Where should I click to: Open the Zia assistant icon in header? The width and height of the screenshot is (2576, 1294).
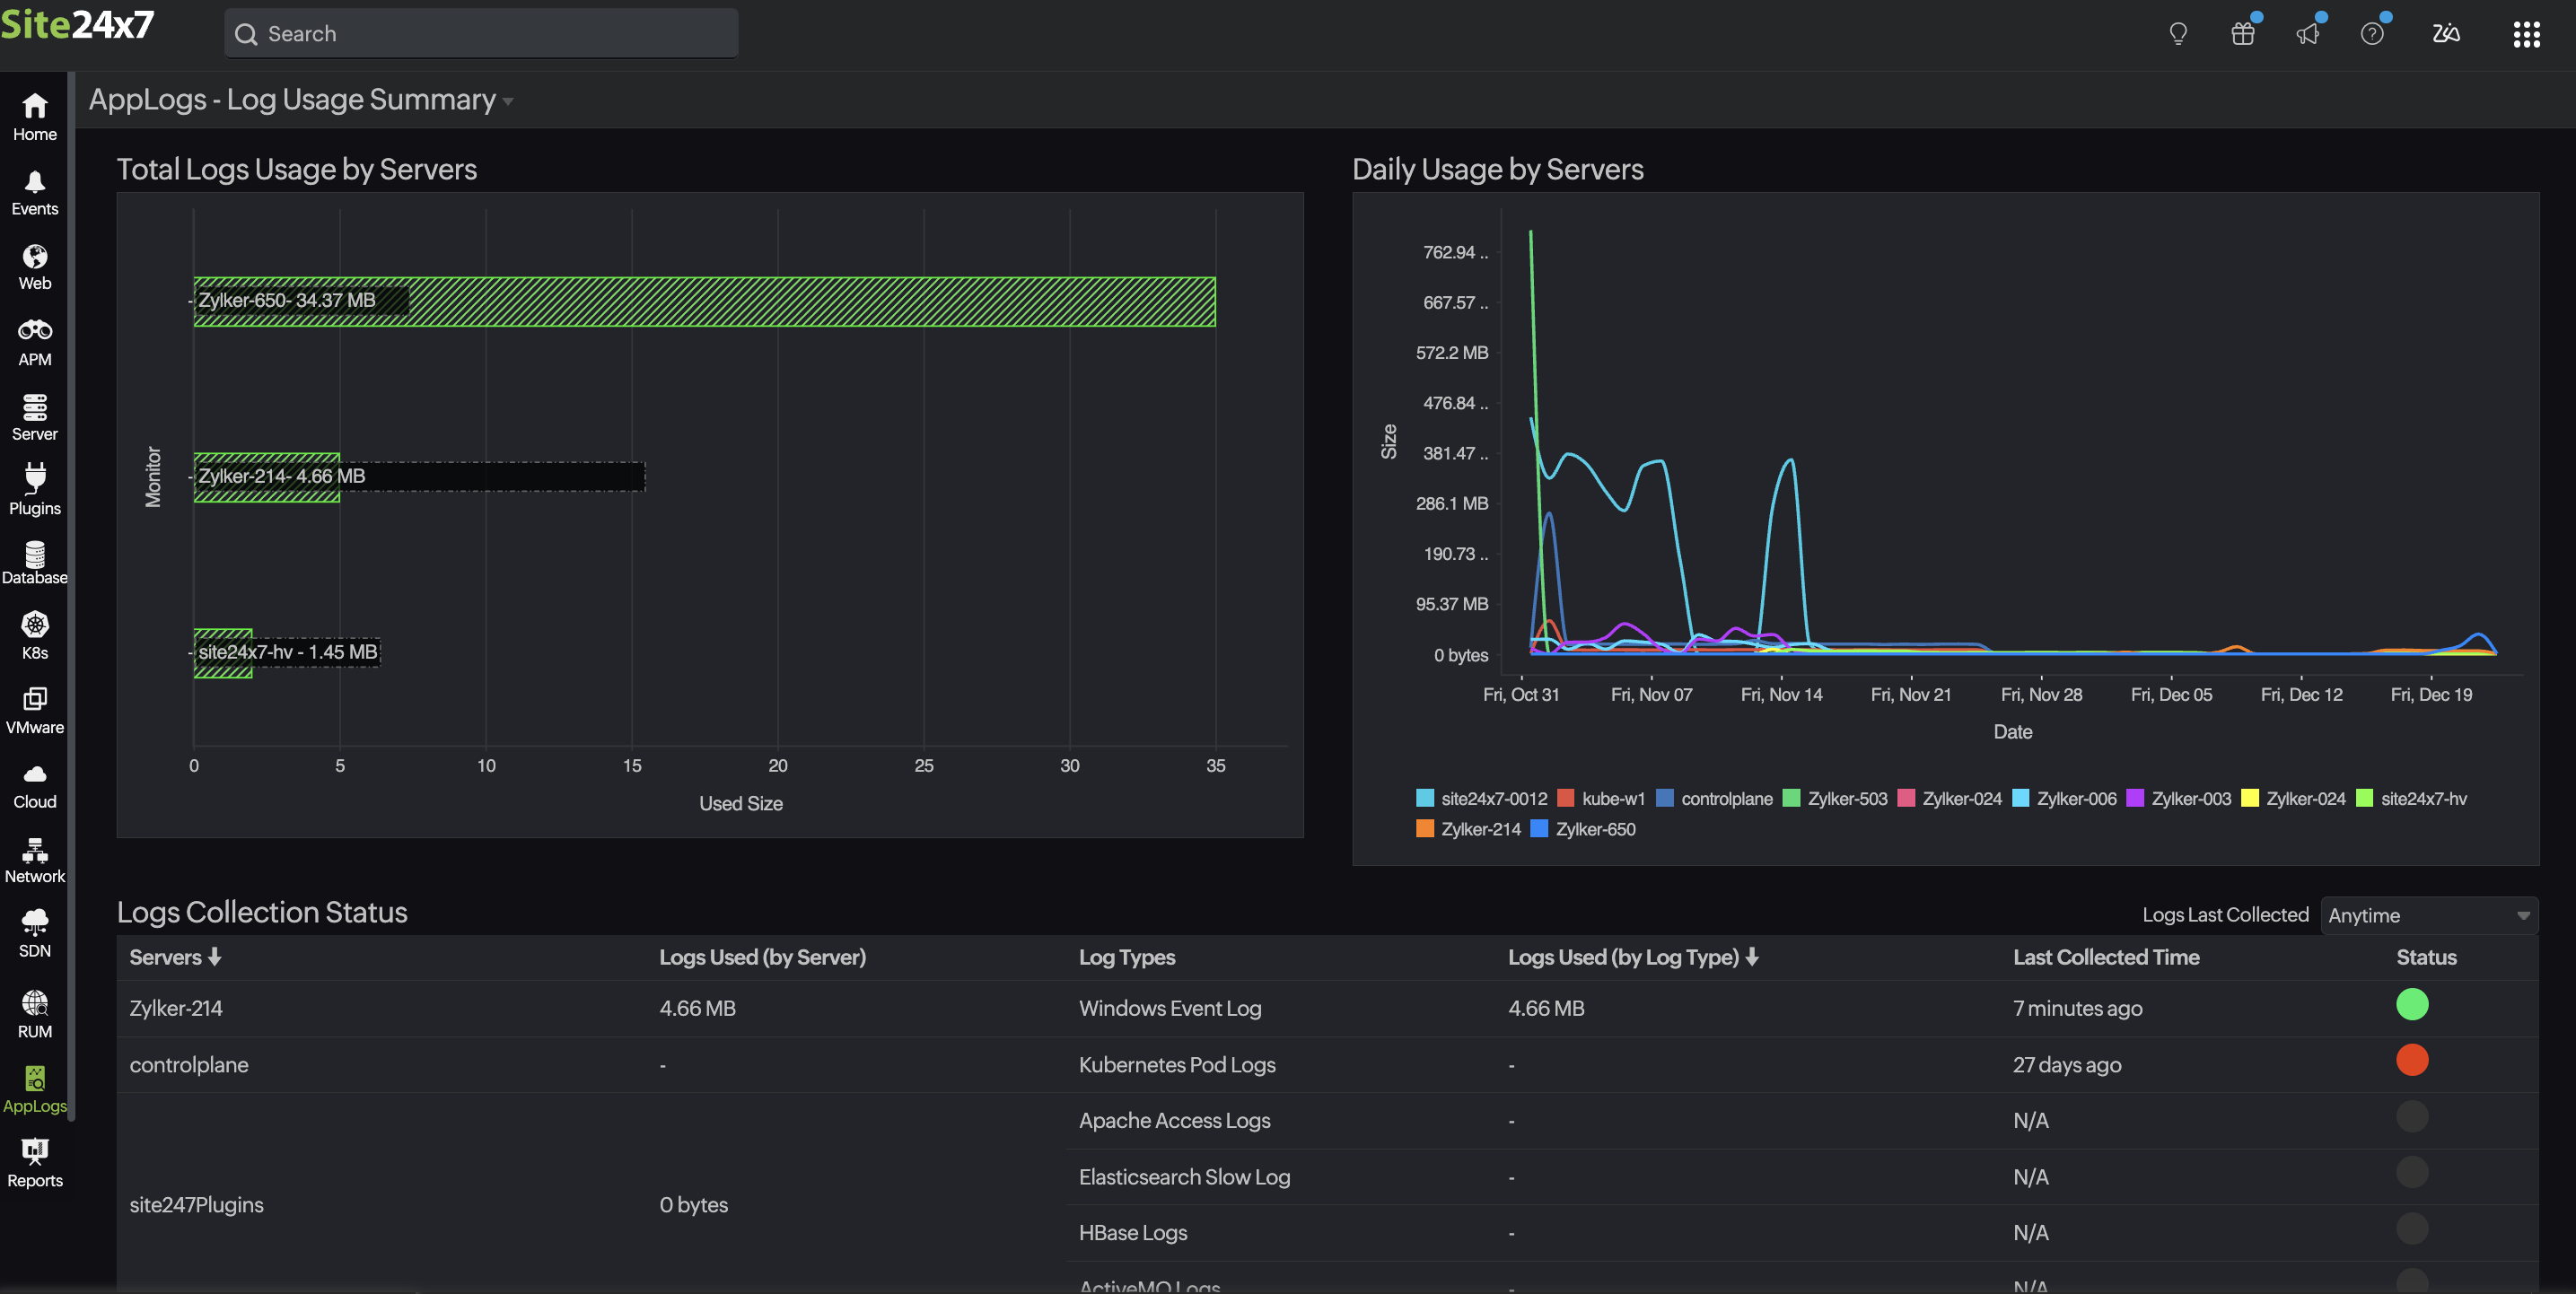2446,33
